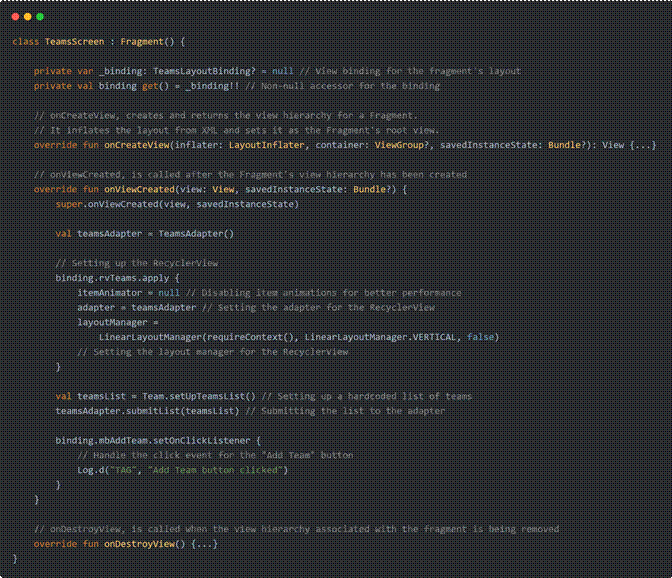Click the itemAnimator property
This screenshot has height=578, width=672.
pos(110,293)
